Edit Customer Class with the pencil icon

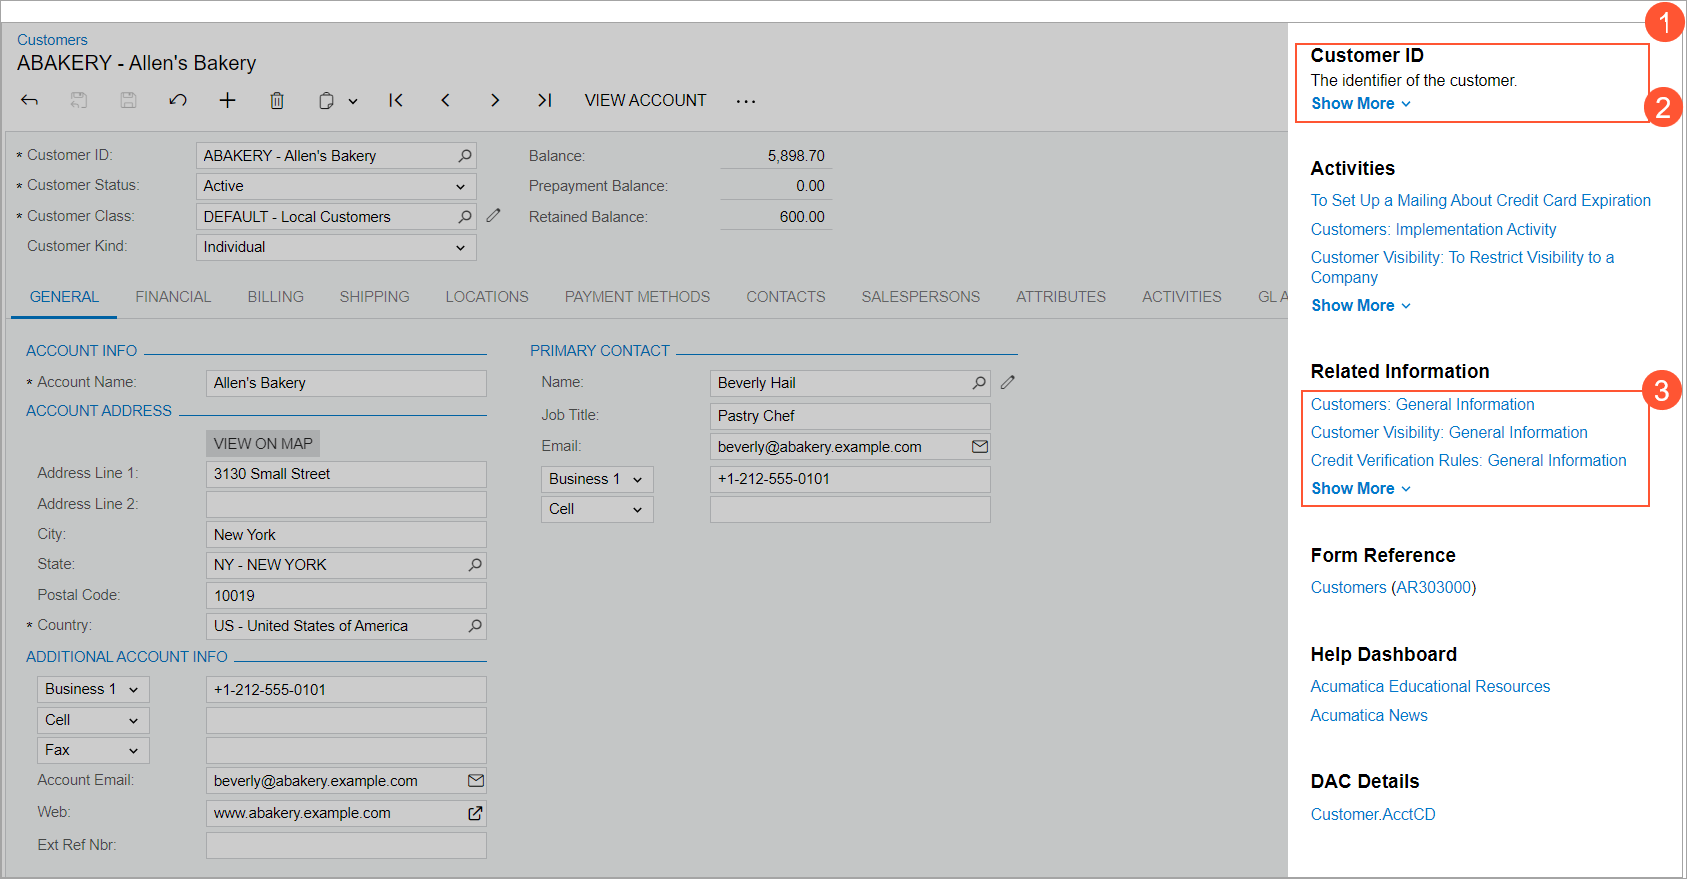493,216
